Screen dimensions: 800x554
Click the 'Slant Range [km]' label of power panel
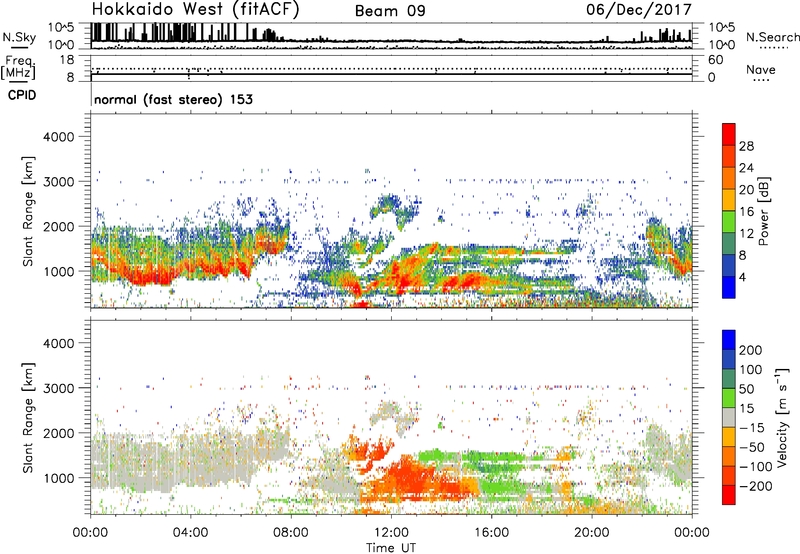pos(28,212)
